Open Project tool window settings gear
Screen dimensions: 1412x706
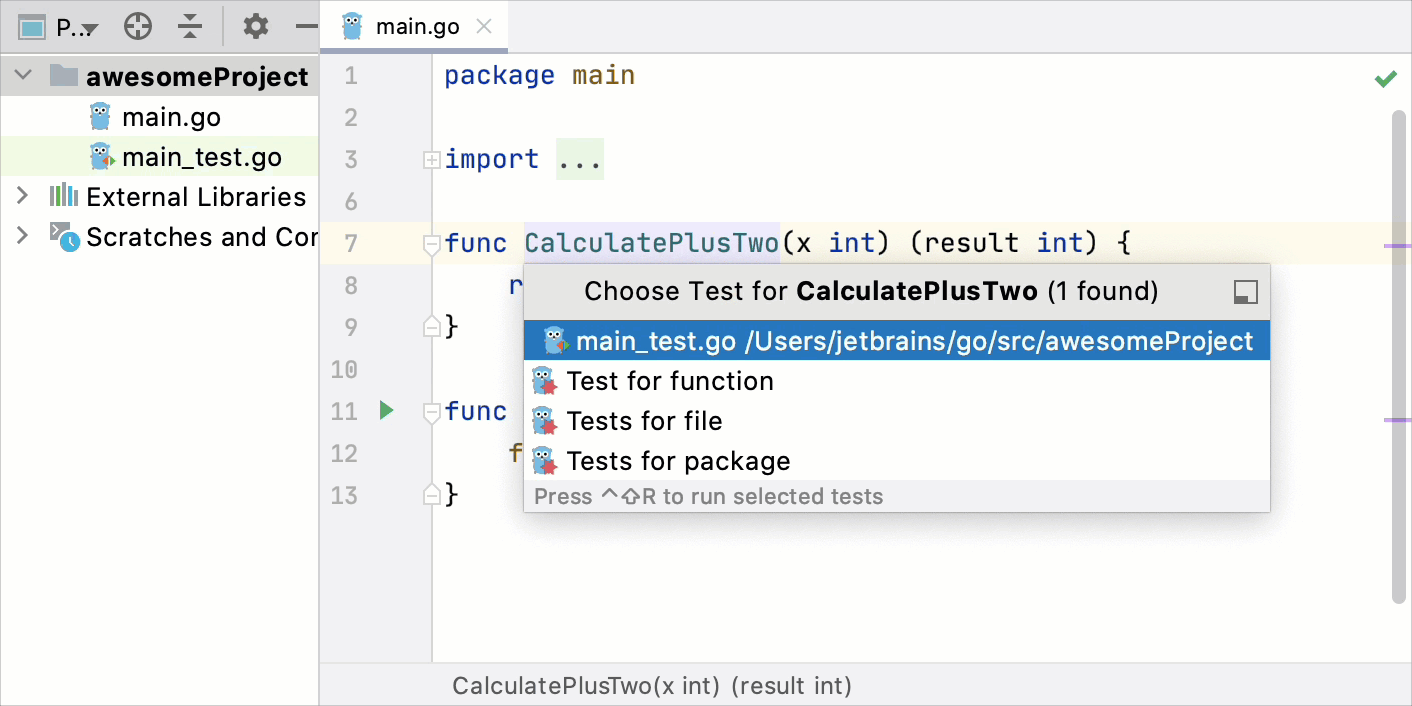click(256, 27)
